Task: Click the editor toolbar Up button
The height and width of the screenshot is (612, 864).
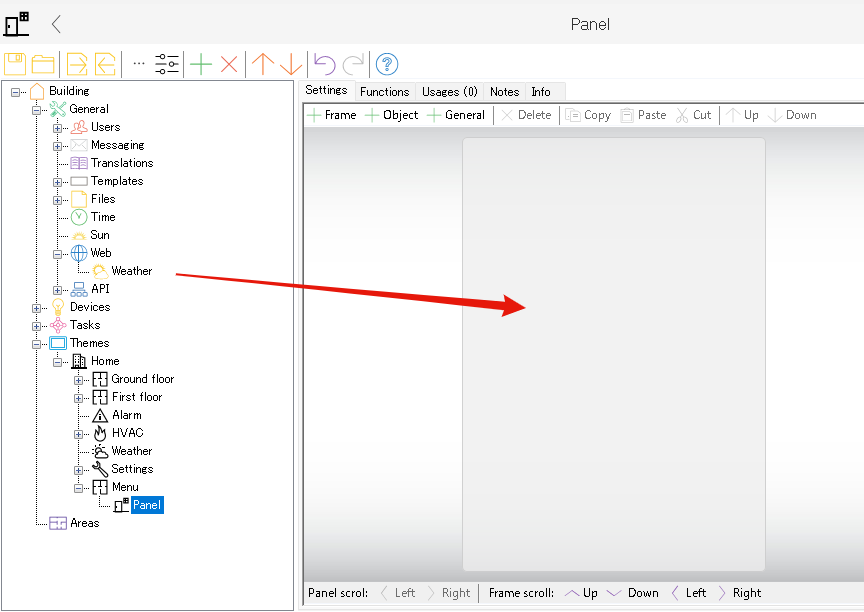Action: (x=742, y=115)
